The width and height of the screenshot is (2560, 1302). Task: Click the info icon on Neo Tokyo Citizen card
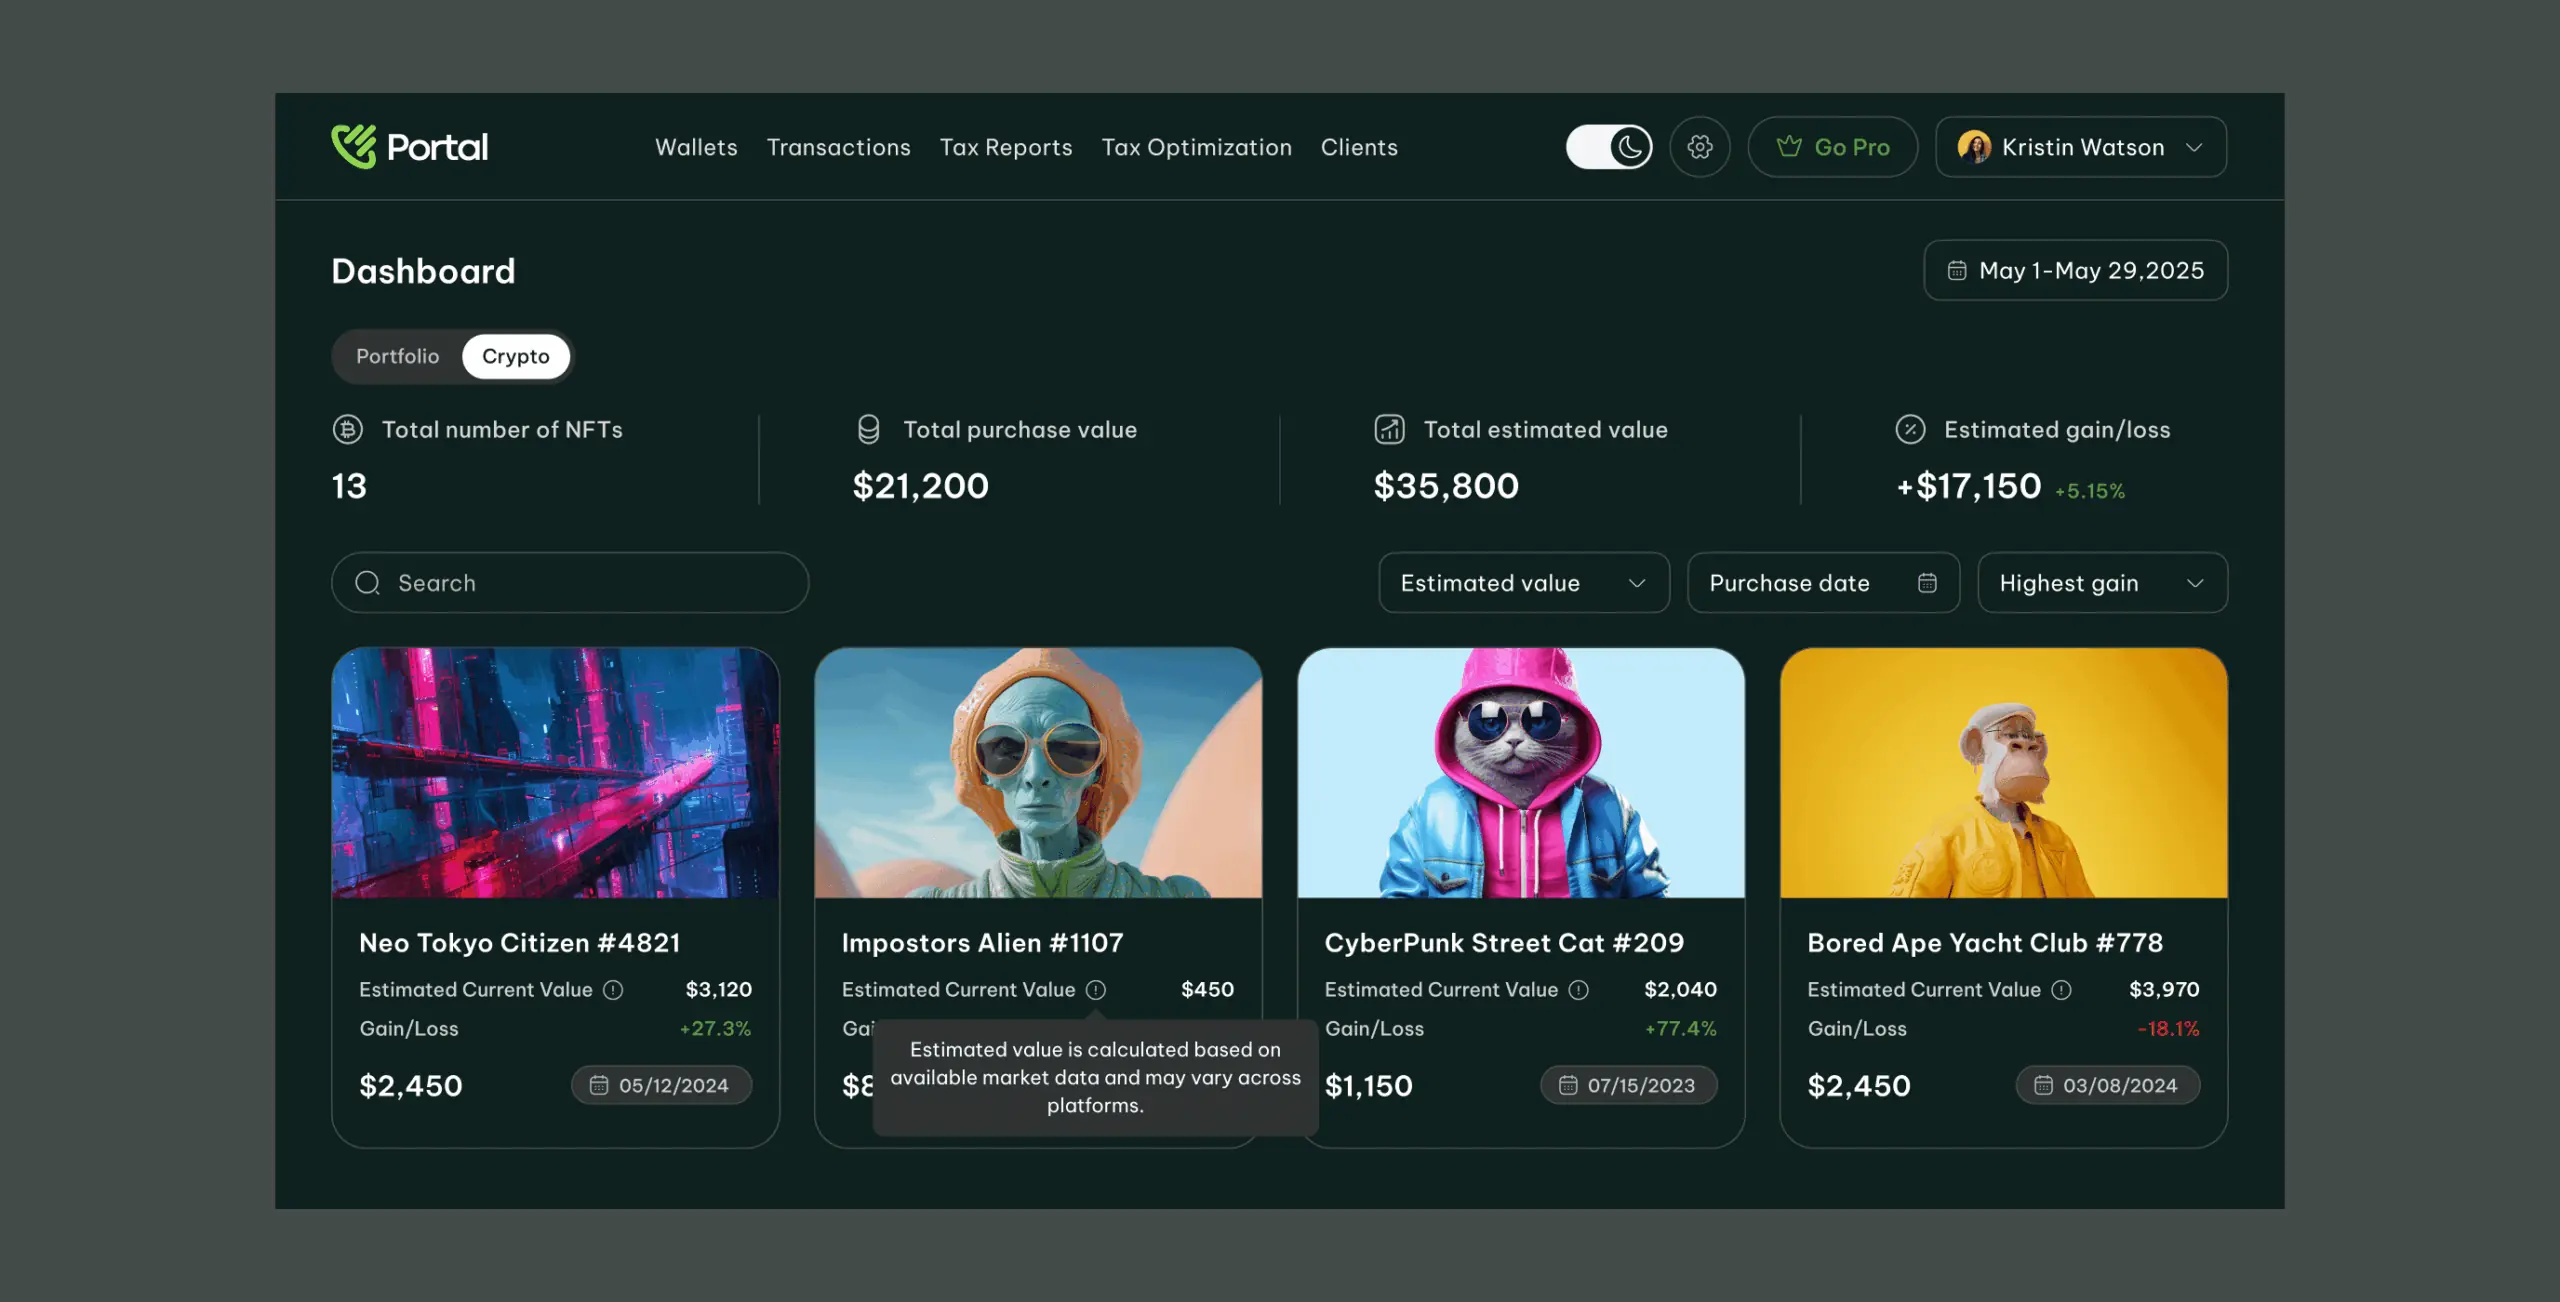coord(613,990)
